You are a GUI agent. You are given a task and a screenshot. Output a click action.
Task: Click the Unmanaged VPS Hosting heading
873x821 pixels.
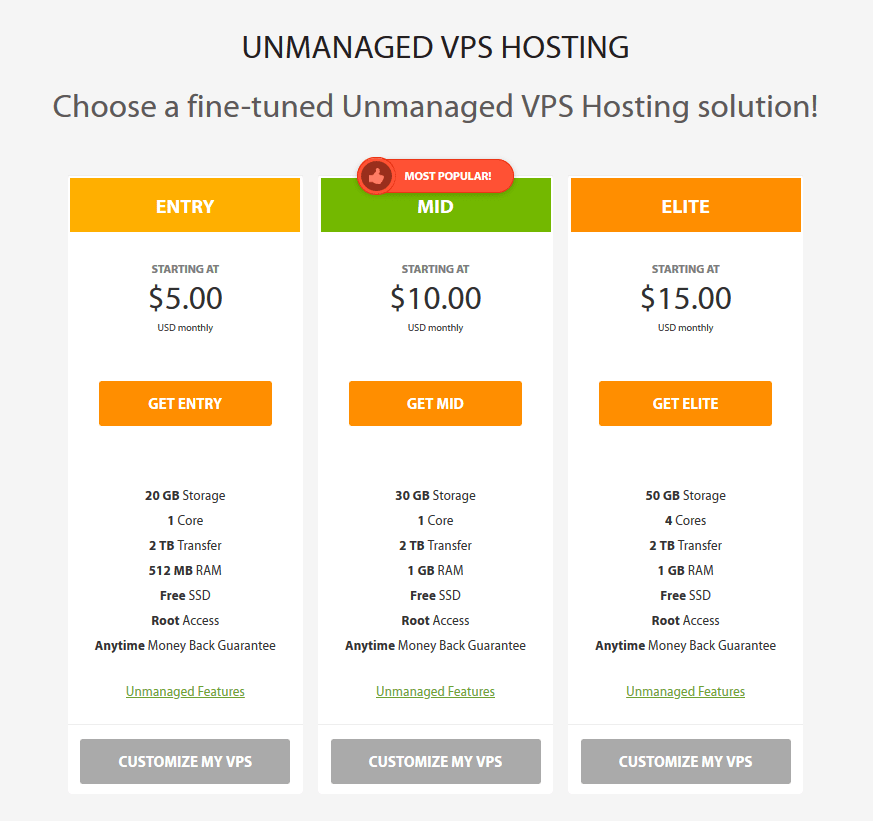(x=435, y=47)
